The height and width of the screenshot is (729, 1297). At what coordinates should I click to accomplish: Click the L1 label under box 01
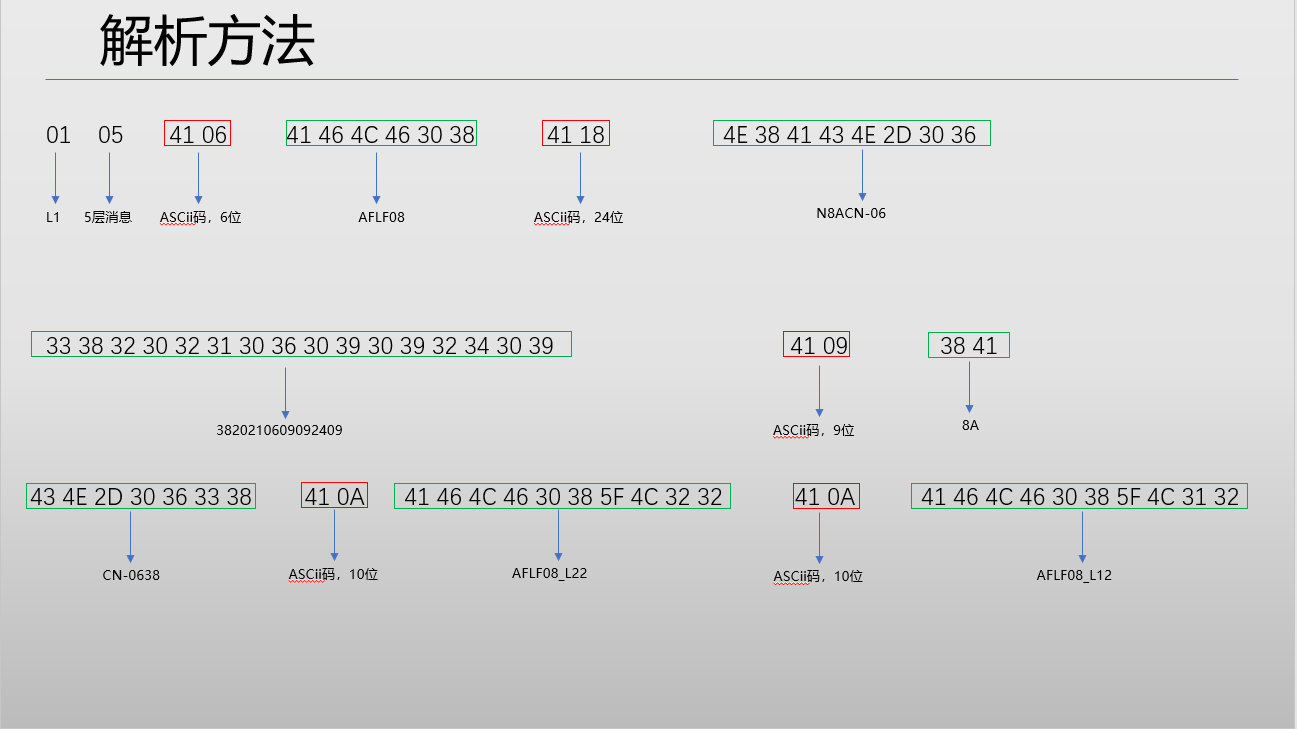tap(52, 216)
